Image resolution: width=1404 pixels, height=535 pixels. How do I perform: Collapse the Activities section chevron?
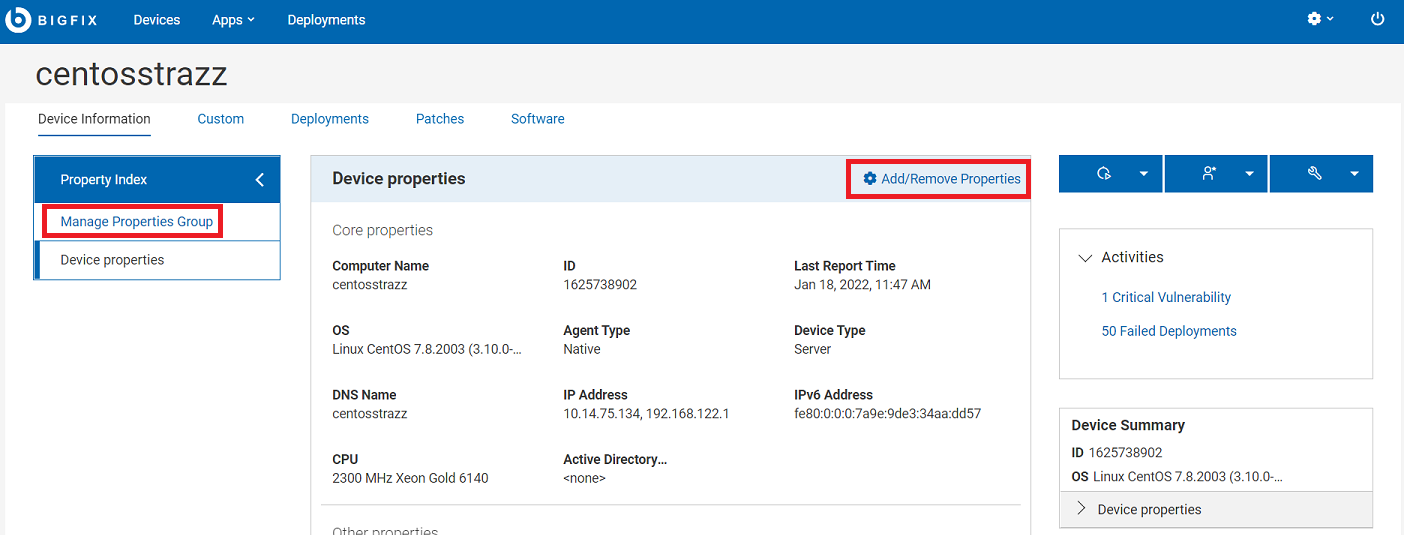(x=1084, y=258)
